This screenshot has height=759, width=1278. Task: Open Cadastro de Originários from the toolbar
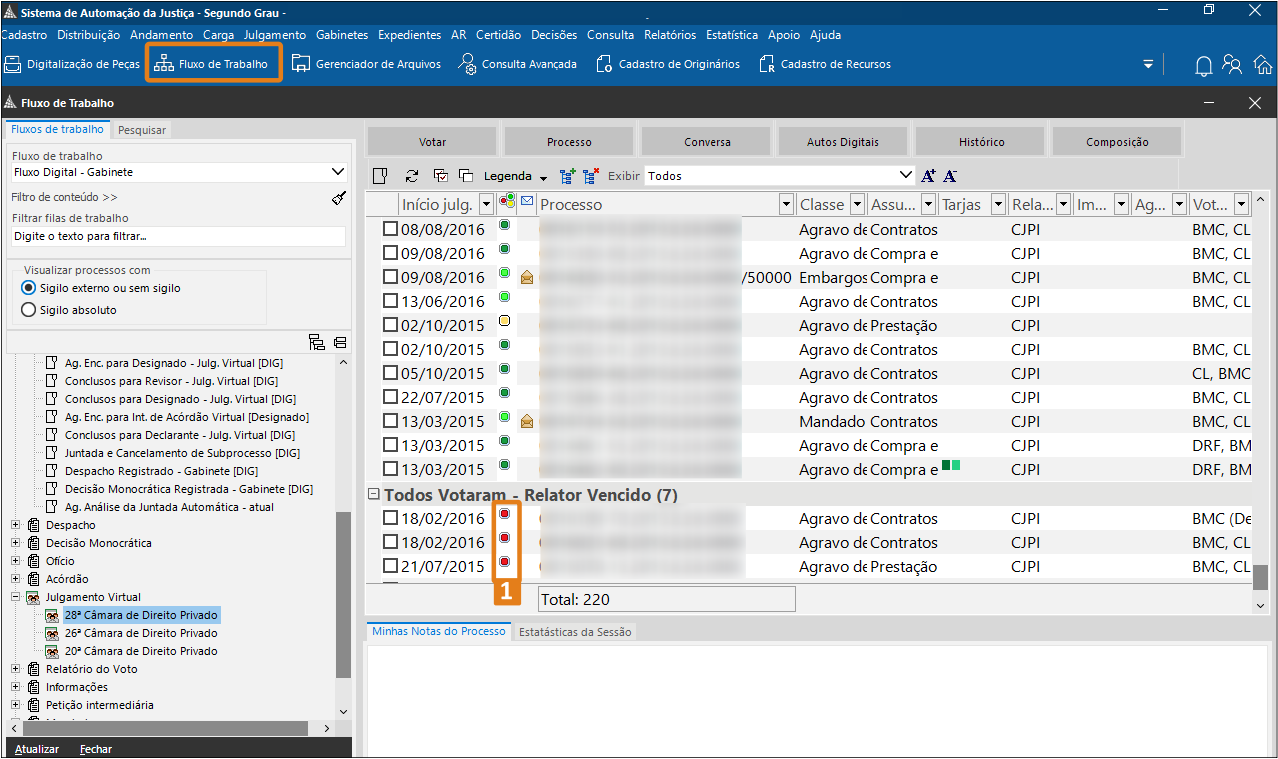click(668, 64)
